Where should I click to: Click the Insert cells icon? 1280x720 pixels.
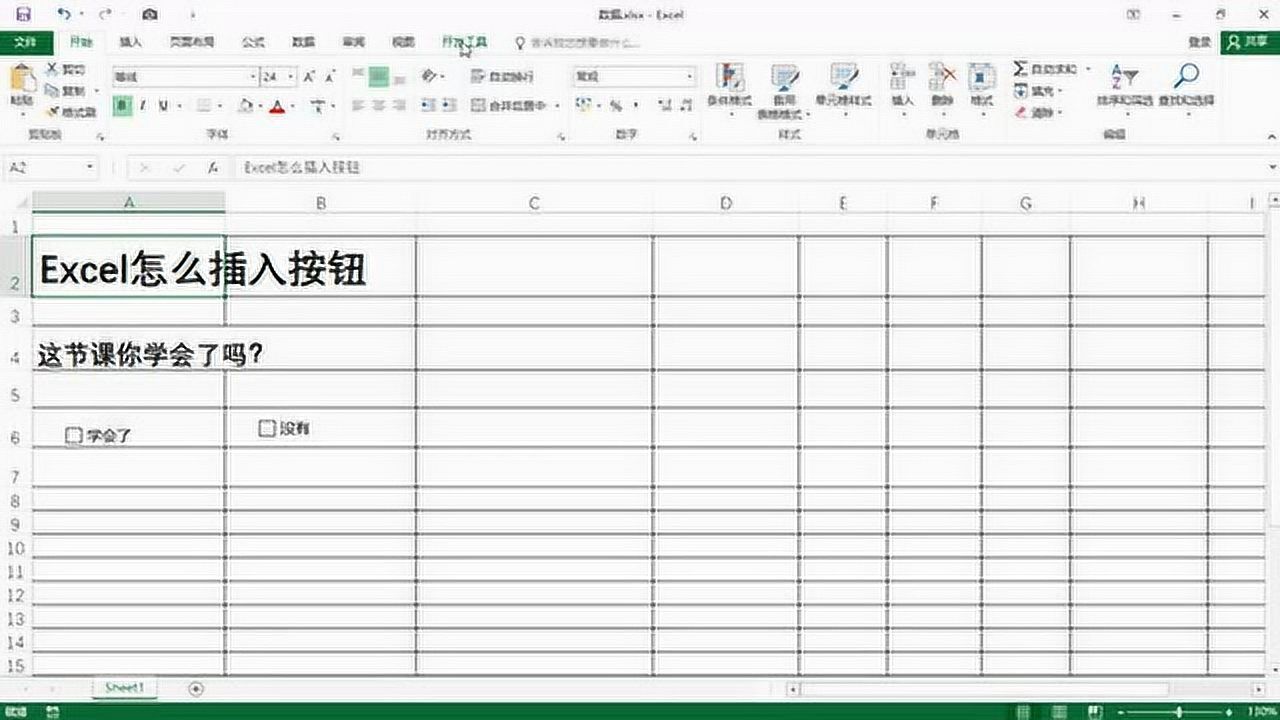tap(902, 77)
